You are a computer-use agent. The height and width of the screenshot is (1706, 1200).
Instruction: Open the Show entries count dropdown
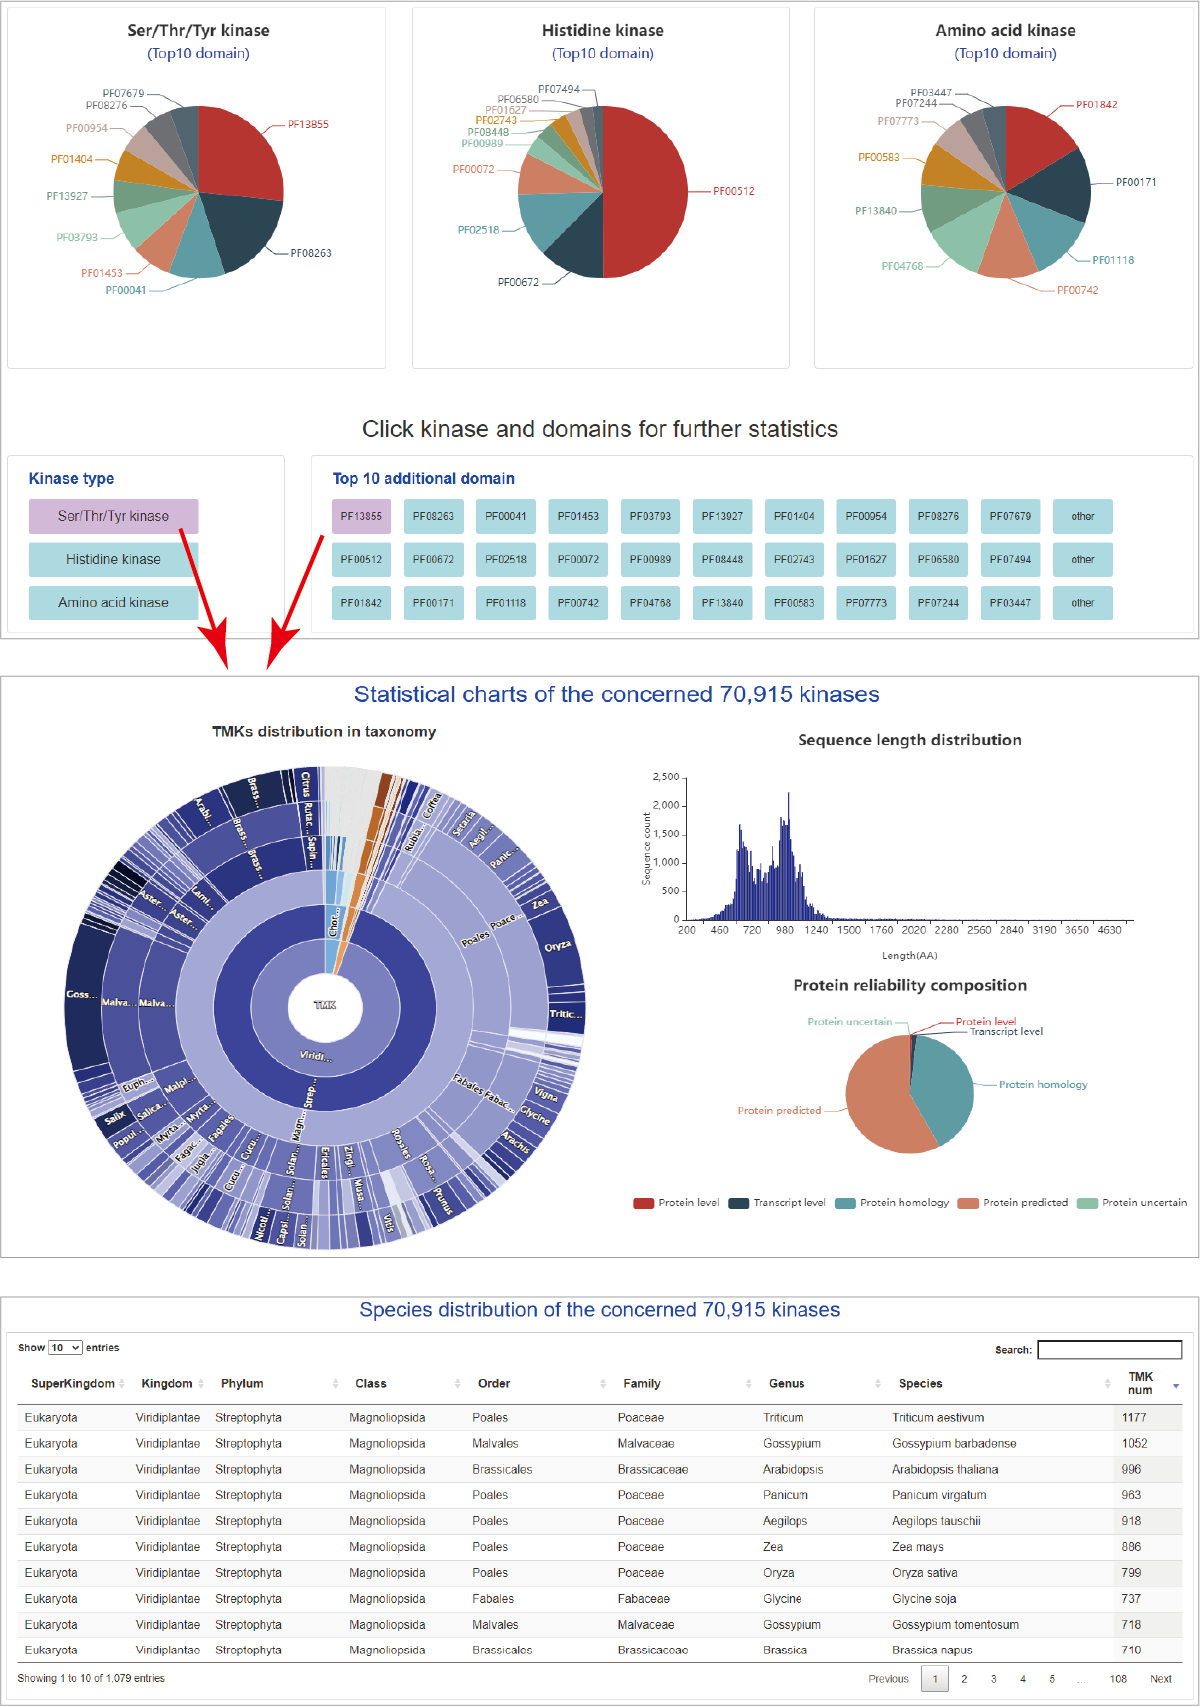pyautogui.click(x=65, y=1348)
